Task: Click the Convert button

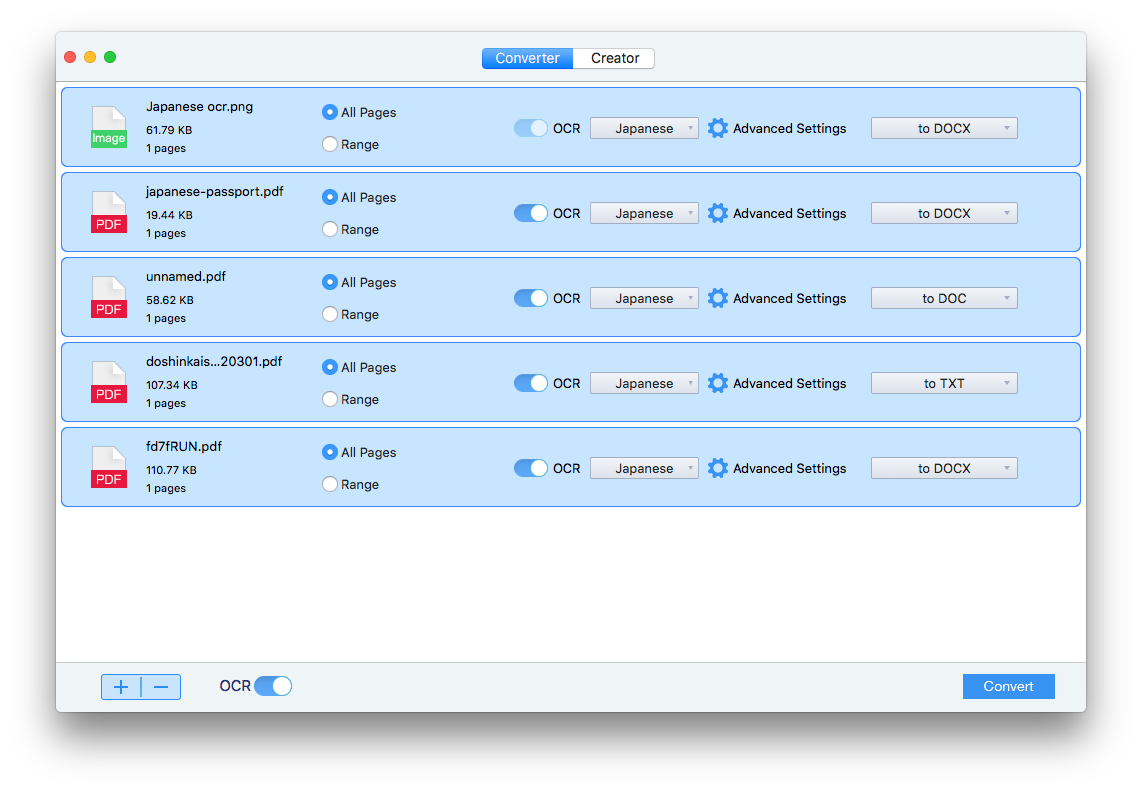Action: click(1008, 686)
